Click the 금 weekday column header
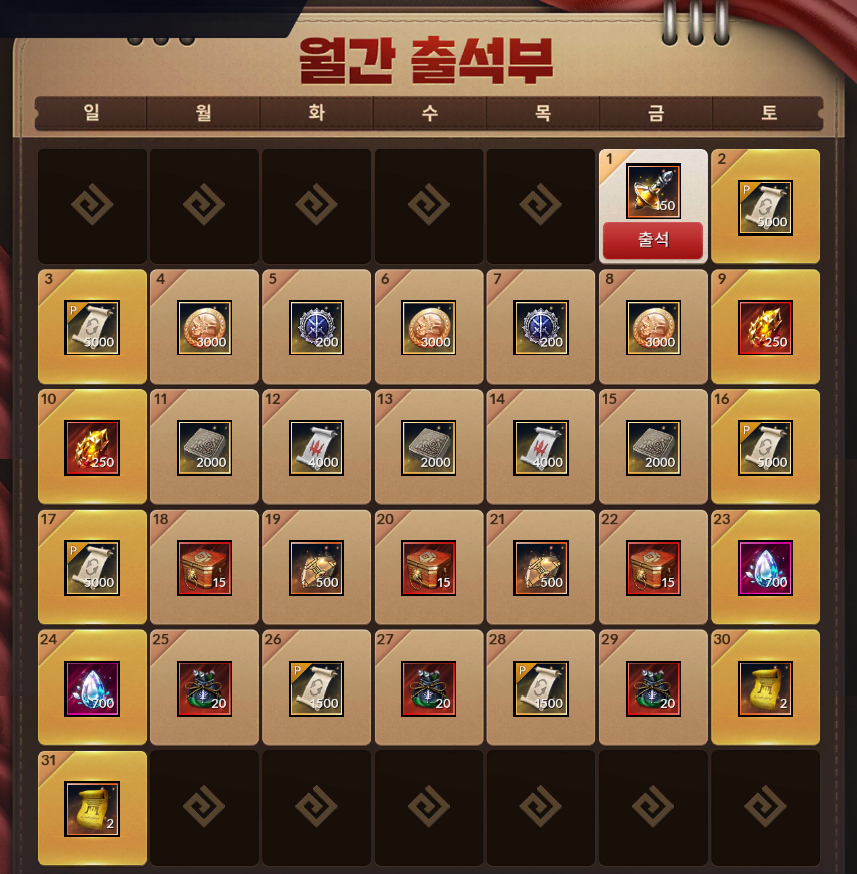Viewport: 857px width, 874px height. (656, 113)
